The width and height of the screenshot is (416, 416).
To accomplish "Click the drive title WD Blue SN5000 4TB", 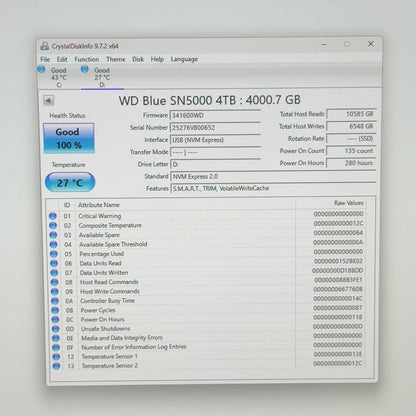I will tap(177, 100).
